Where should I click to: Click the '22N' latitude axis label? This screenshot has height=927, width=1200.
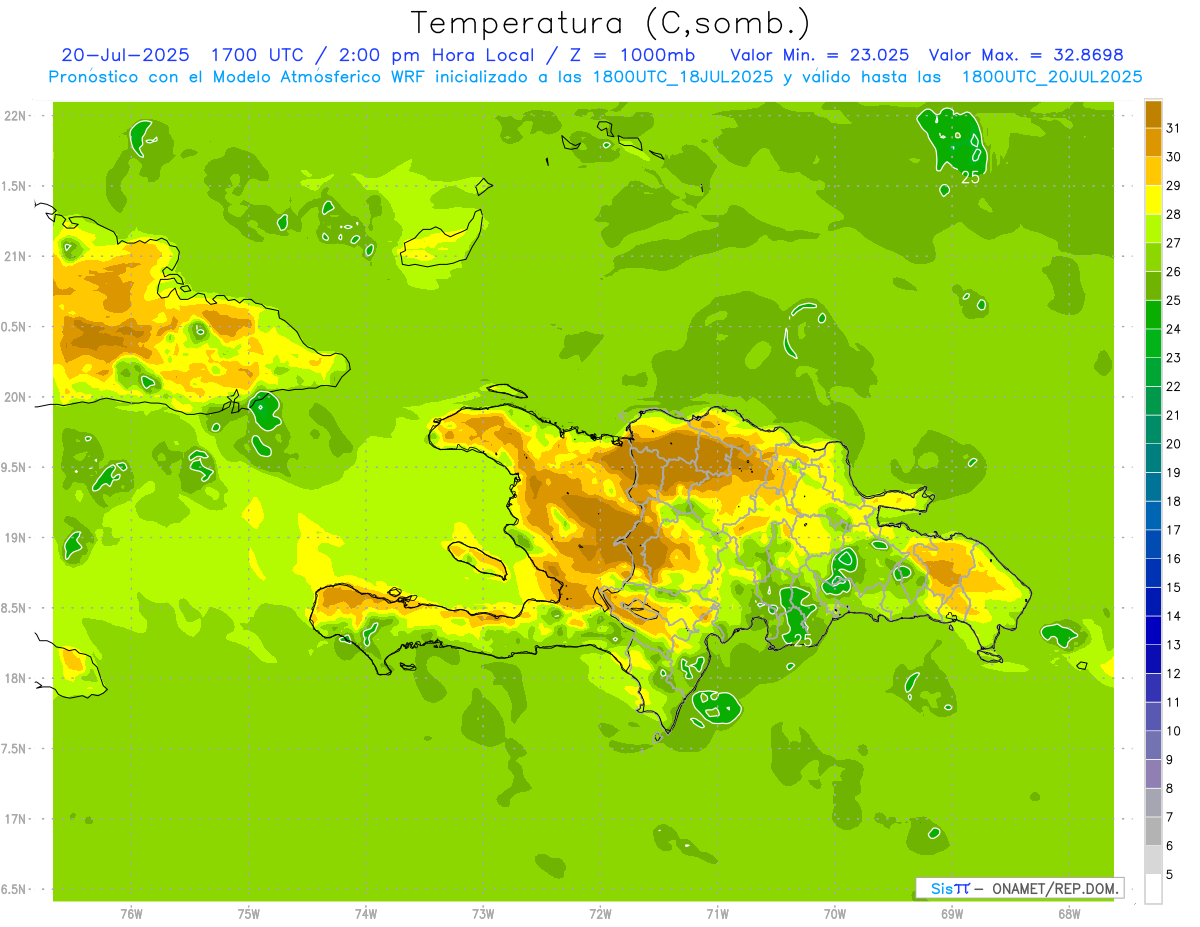[15, 116]
